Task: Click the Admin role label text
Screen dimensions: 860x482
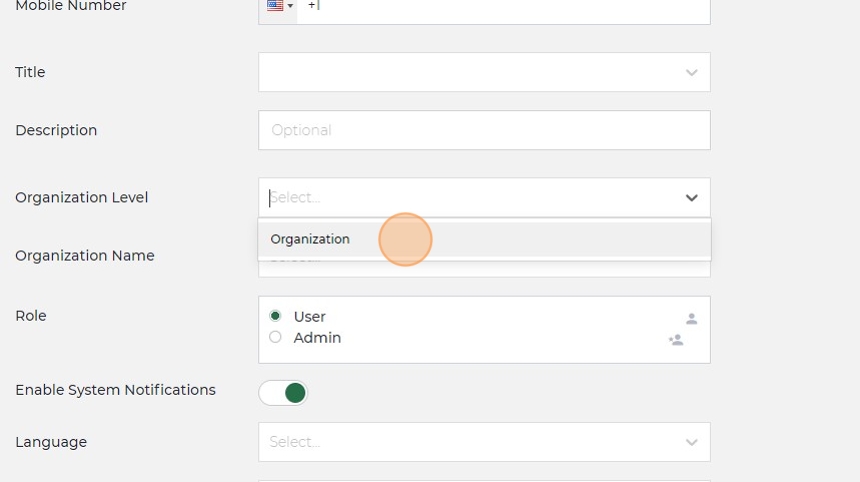Action: click(x=318, y=338)
